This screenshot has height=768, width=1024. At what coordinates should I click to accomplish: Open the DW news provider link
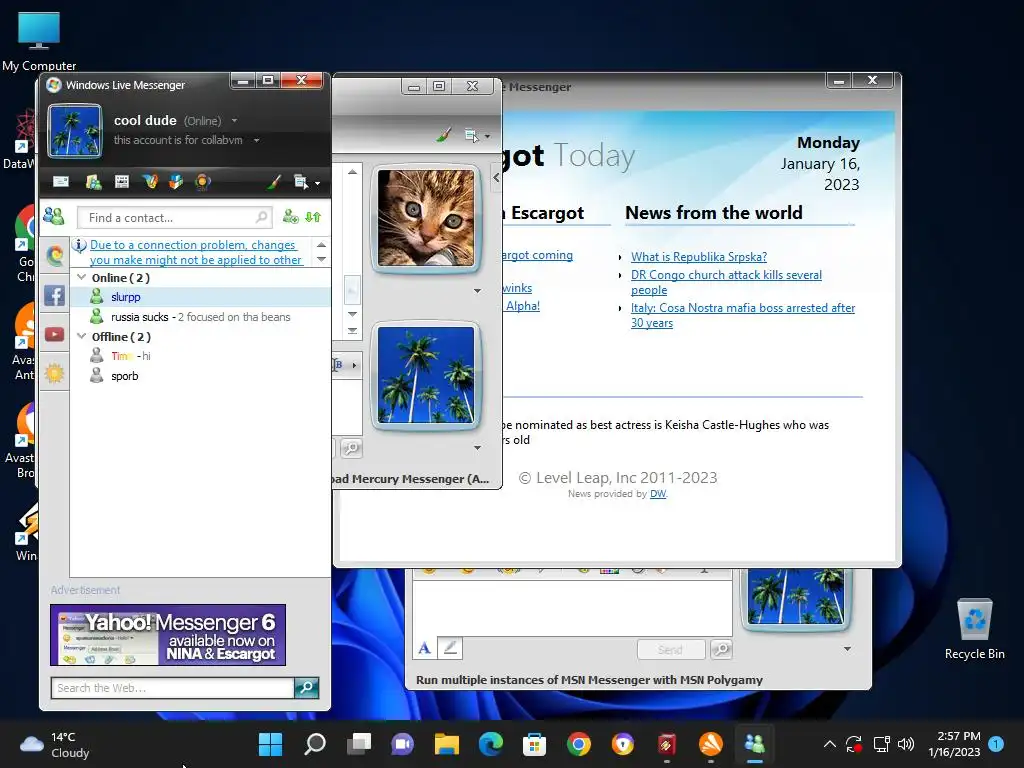pos(658,494)
